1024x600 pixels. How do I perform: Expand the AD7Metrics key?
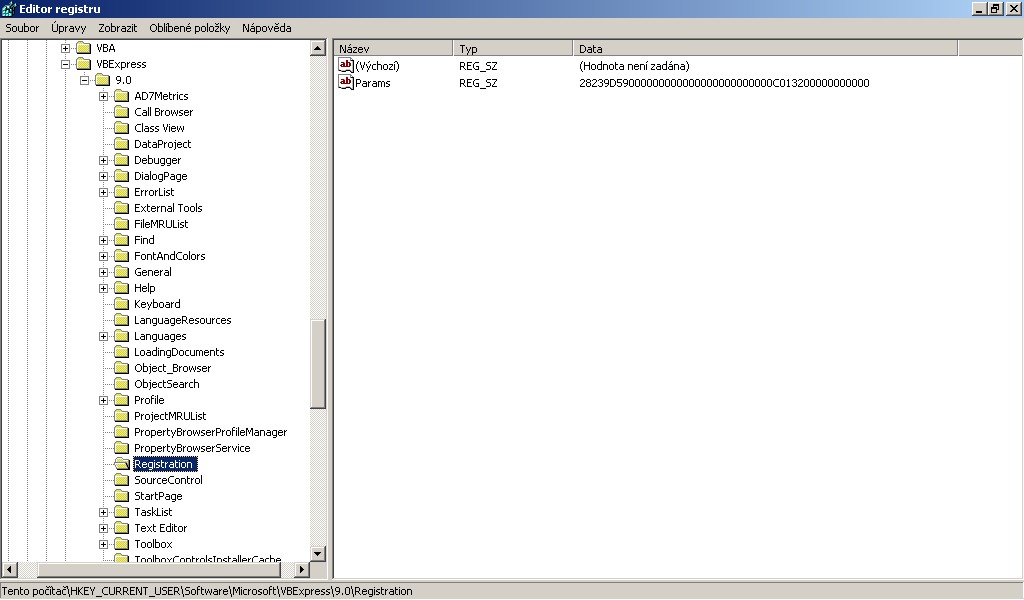pos(103,96)
